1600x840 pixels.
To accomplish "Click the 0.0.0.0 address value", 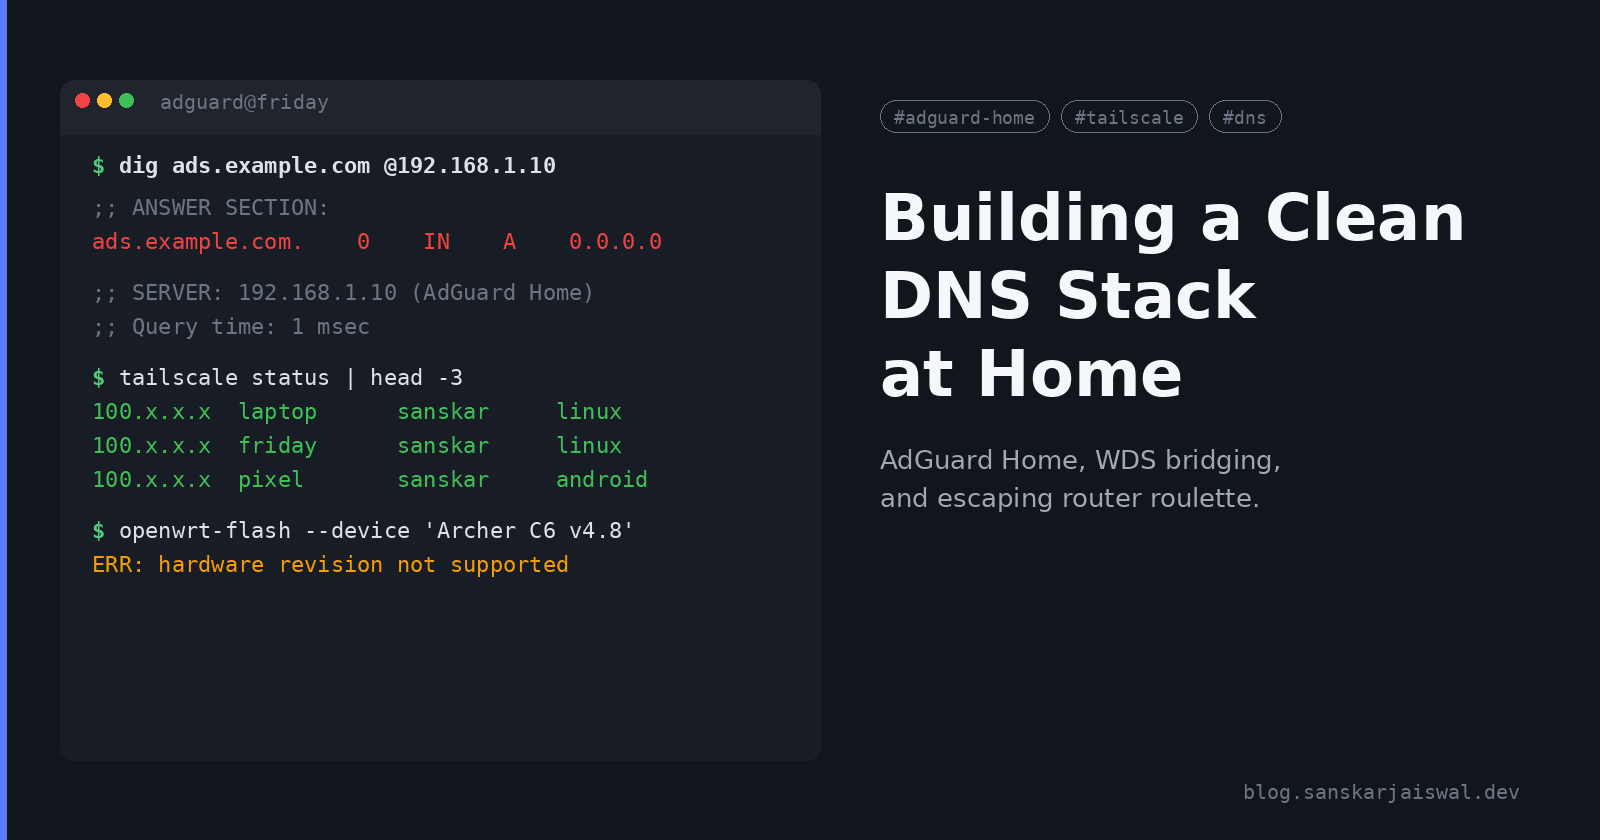I will tap(615, 242).
